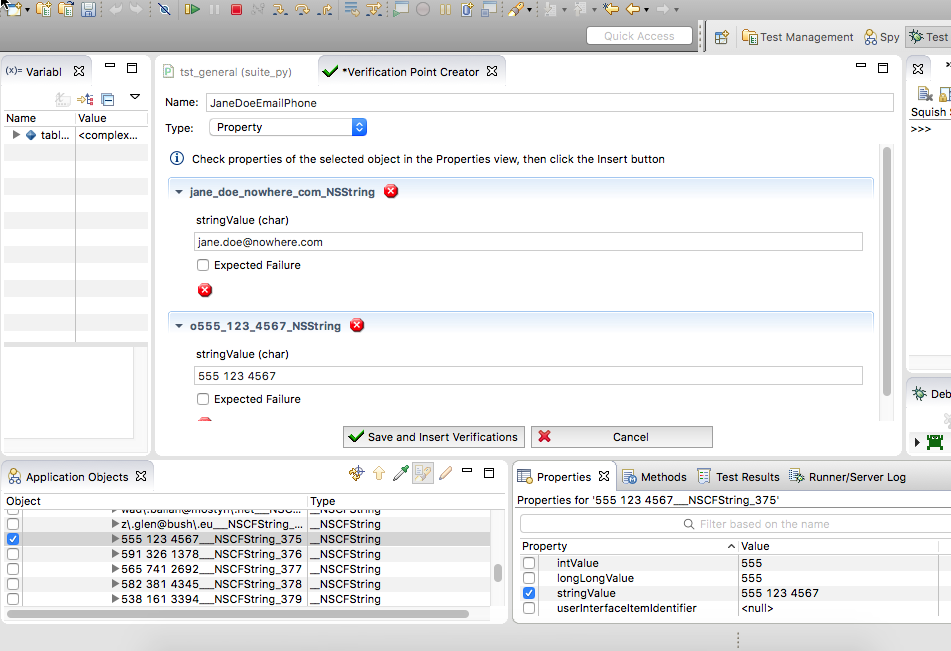Click the up arrow in Application Objects
The image size is (951, 651).
379,474
